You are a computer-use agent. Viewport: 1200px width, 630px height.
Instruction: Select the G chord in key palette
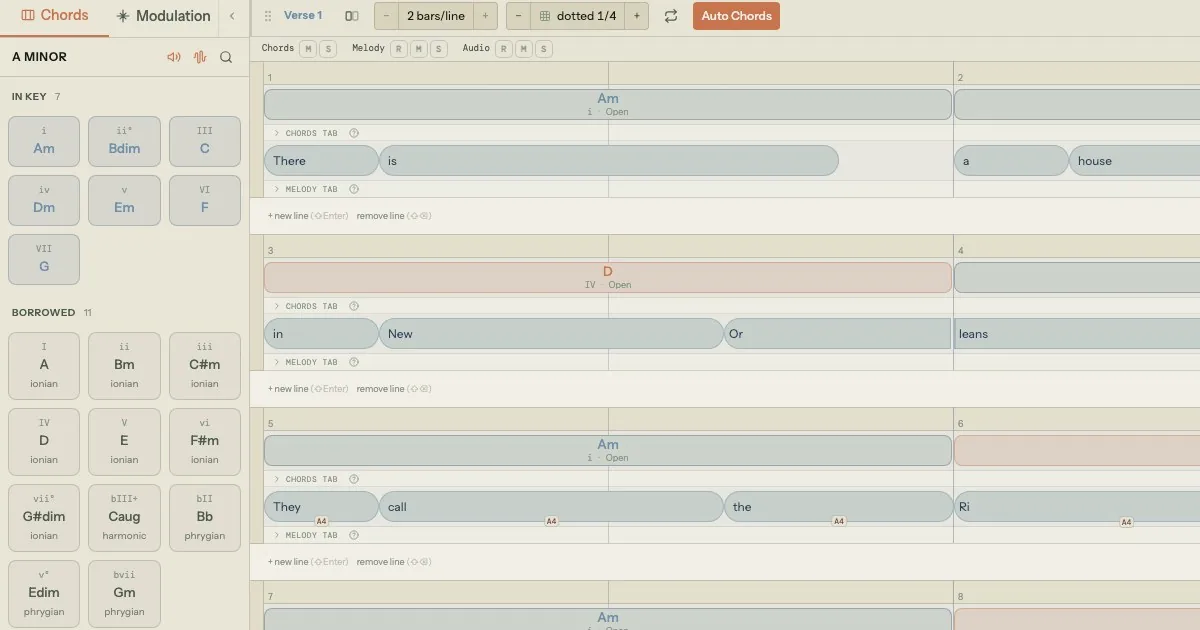44,259
